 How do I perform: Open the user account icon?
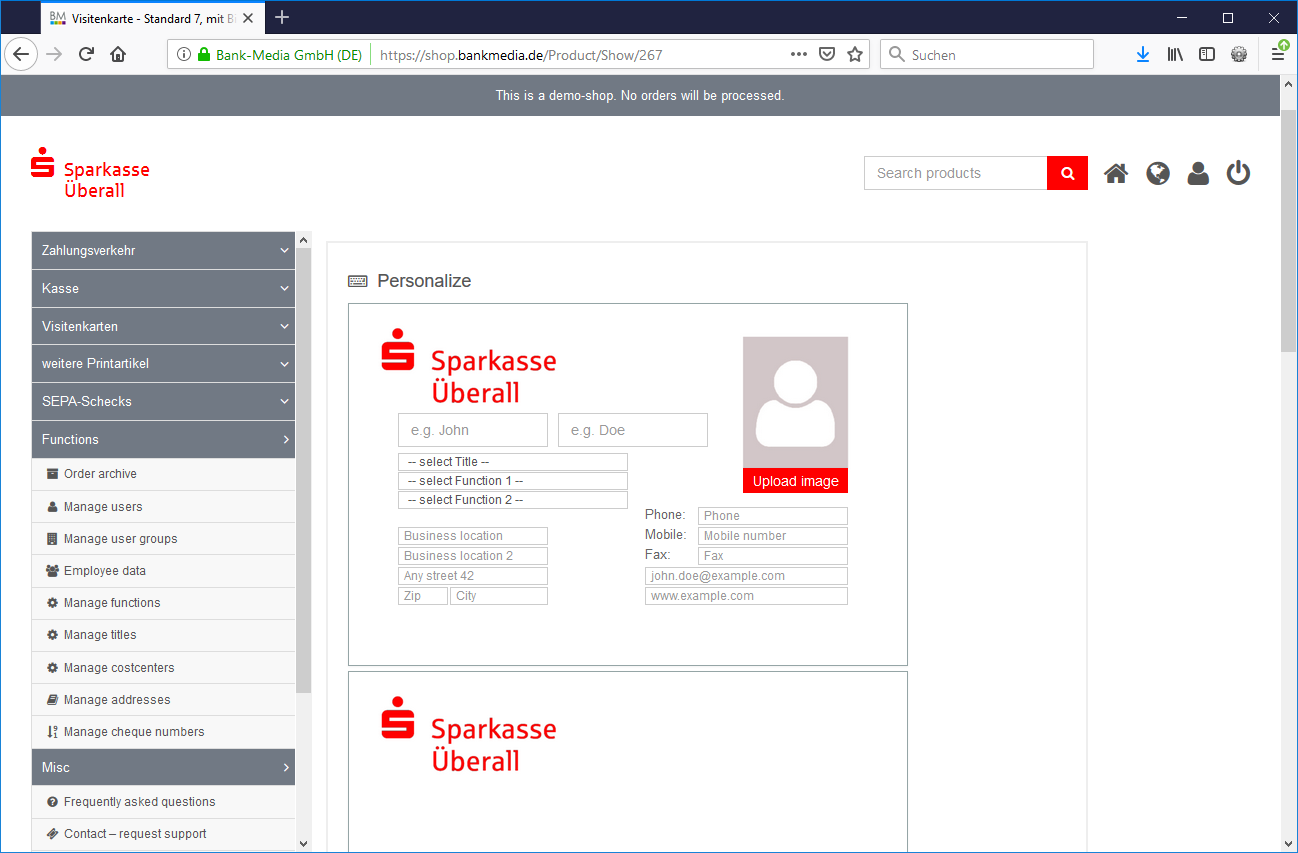coord(1198,174)
